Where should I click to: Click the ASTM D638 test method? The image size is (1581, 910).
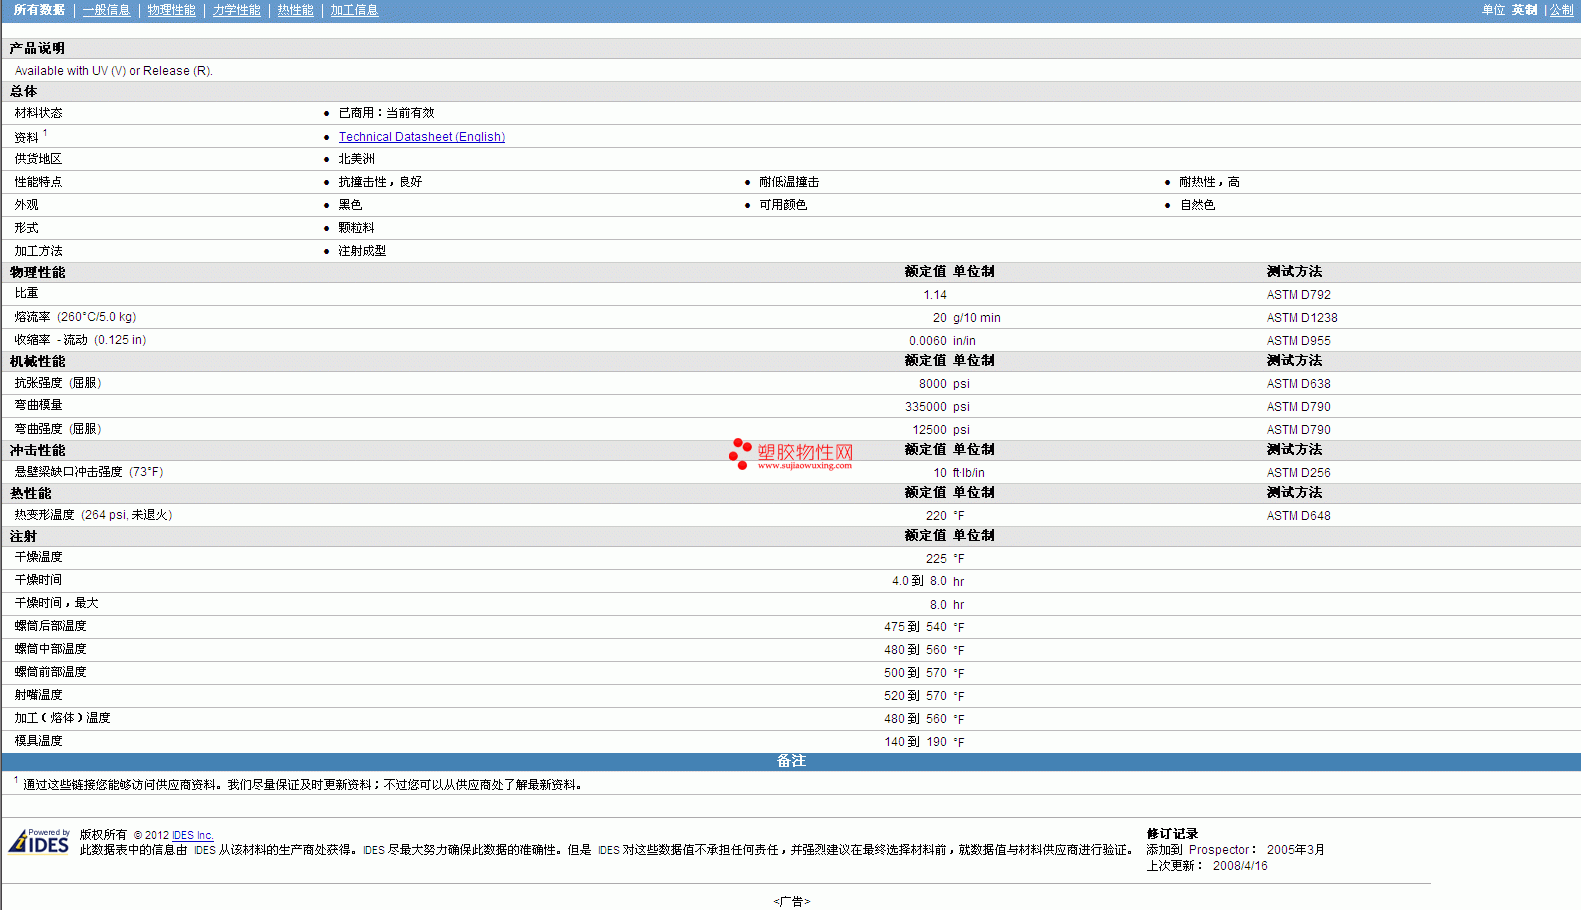click(x=1298, y=384)
